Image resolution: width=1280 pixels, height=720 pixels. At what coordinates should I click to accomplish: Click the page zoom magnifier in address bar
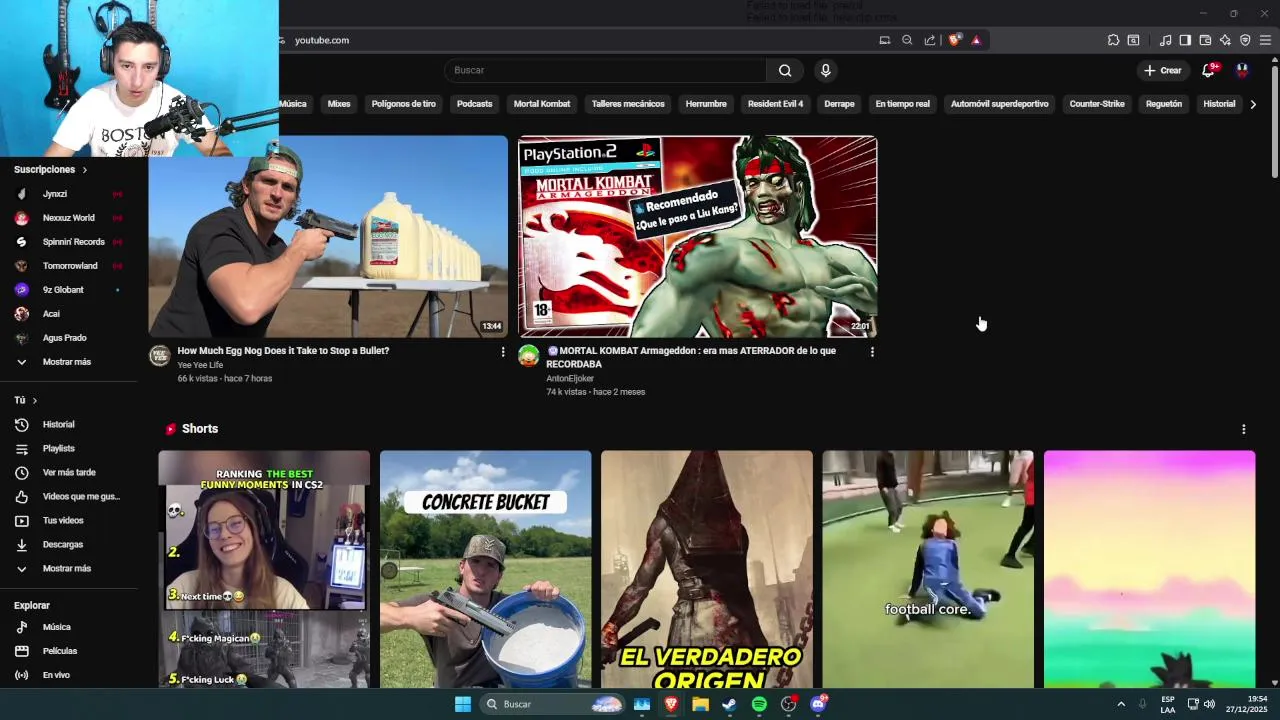(907, 40)
